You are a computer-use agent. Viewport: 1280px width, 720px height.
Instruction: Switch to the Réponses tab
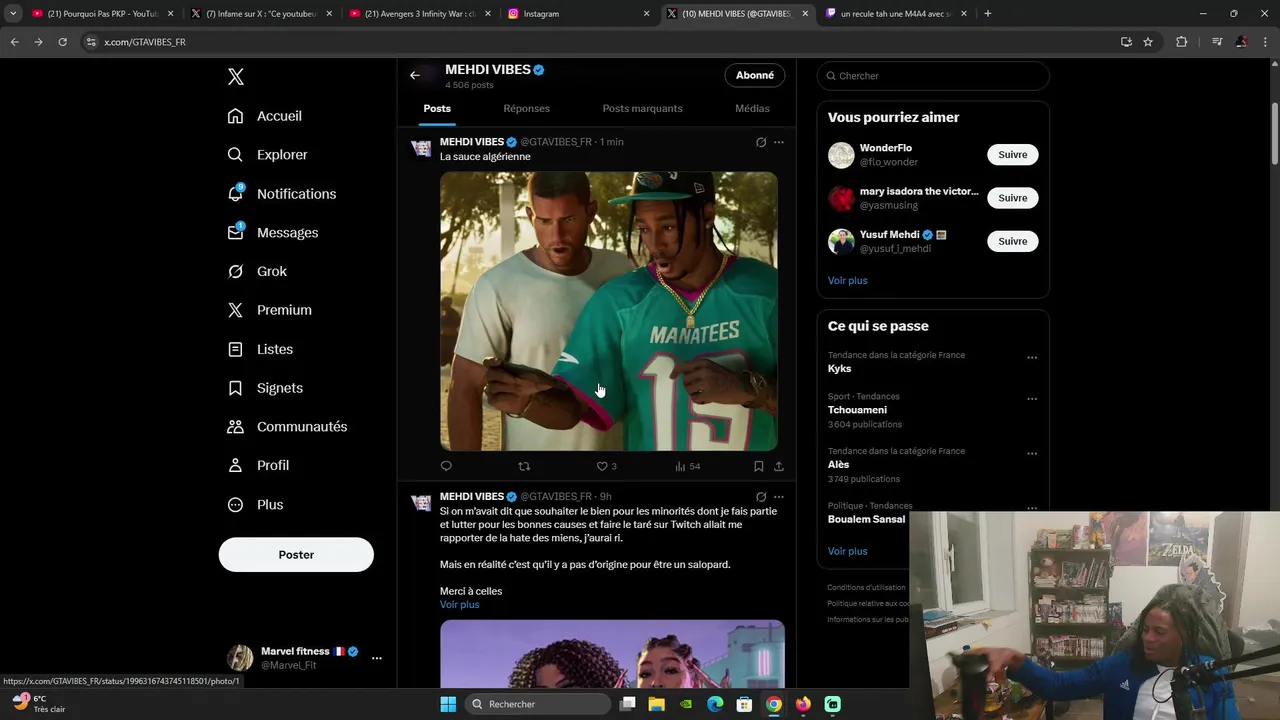[x=527, y=108]
